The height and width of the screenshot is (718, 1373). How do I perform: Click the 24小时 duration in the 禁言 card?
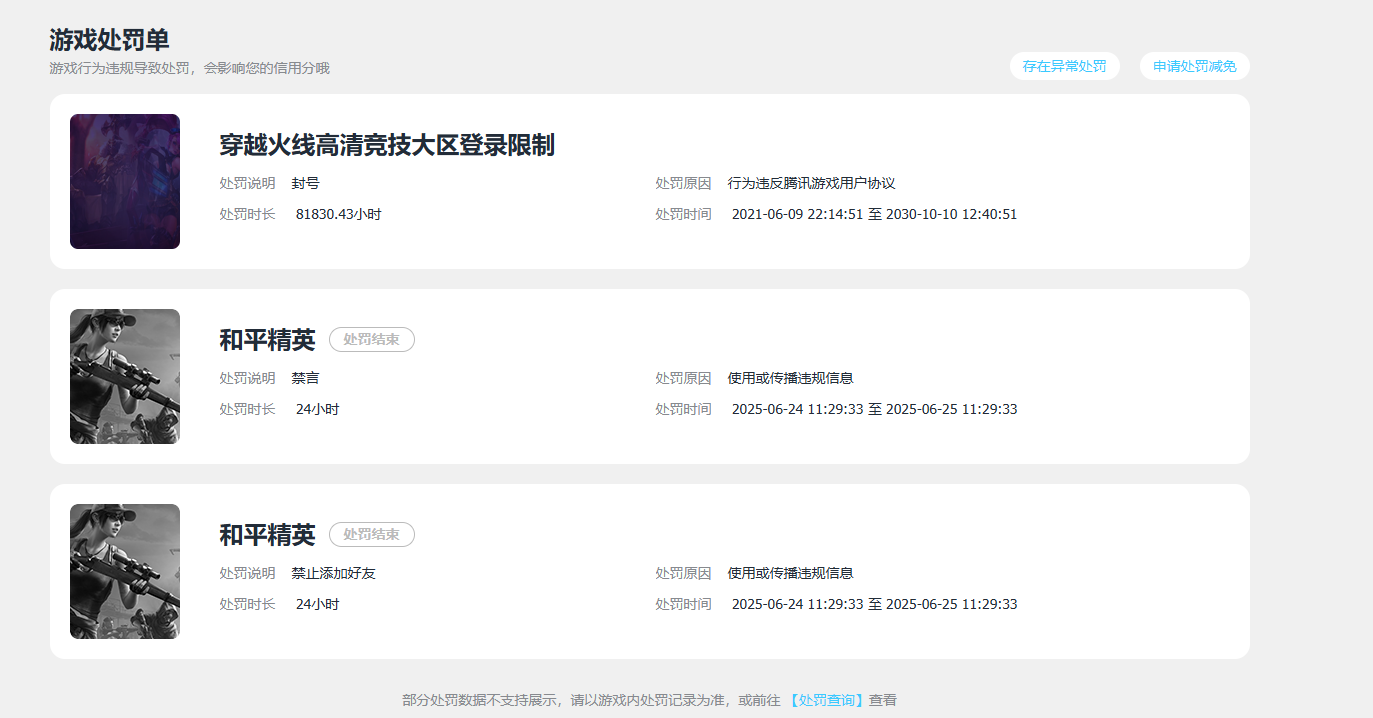317,409
